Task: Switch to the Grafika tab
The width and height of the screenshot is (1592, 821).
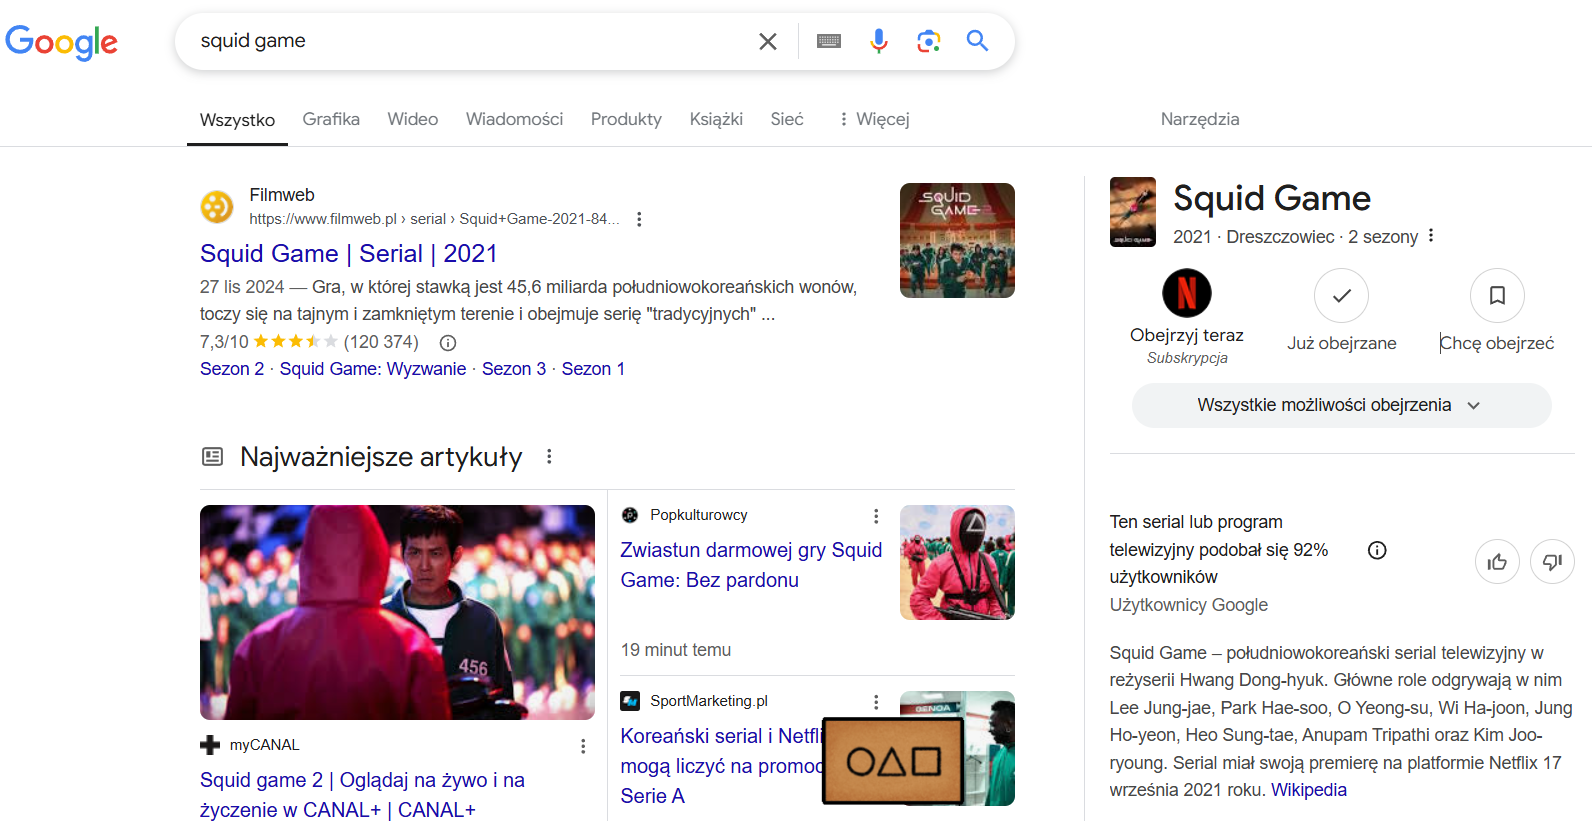Action: point(331,119)
